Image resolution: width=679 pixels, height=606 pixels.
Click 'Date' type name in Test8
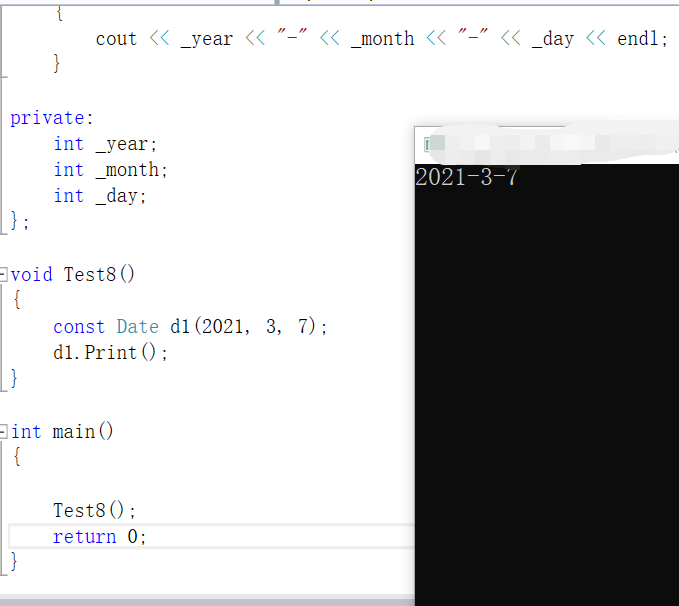coord(138,327)
